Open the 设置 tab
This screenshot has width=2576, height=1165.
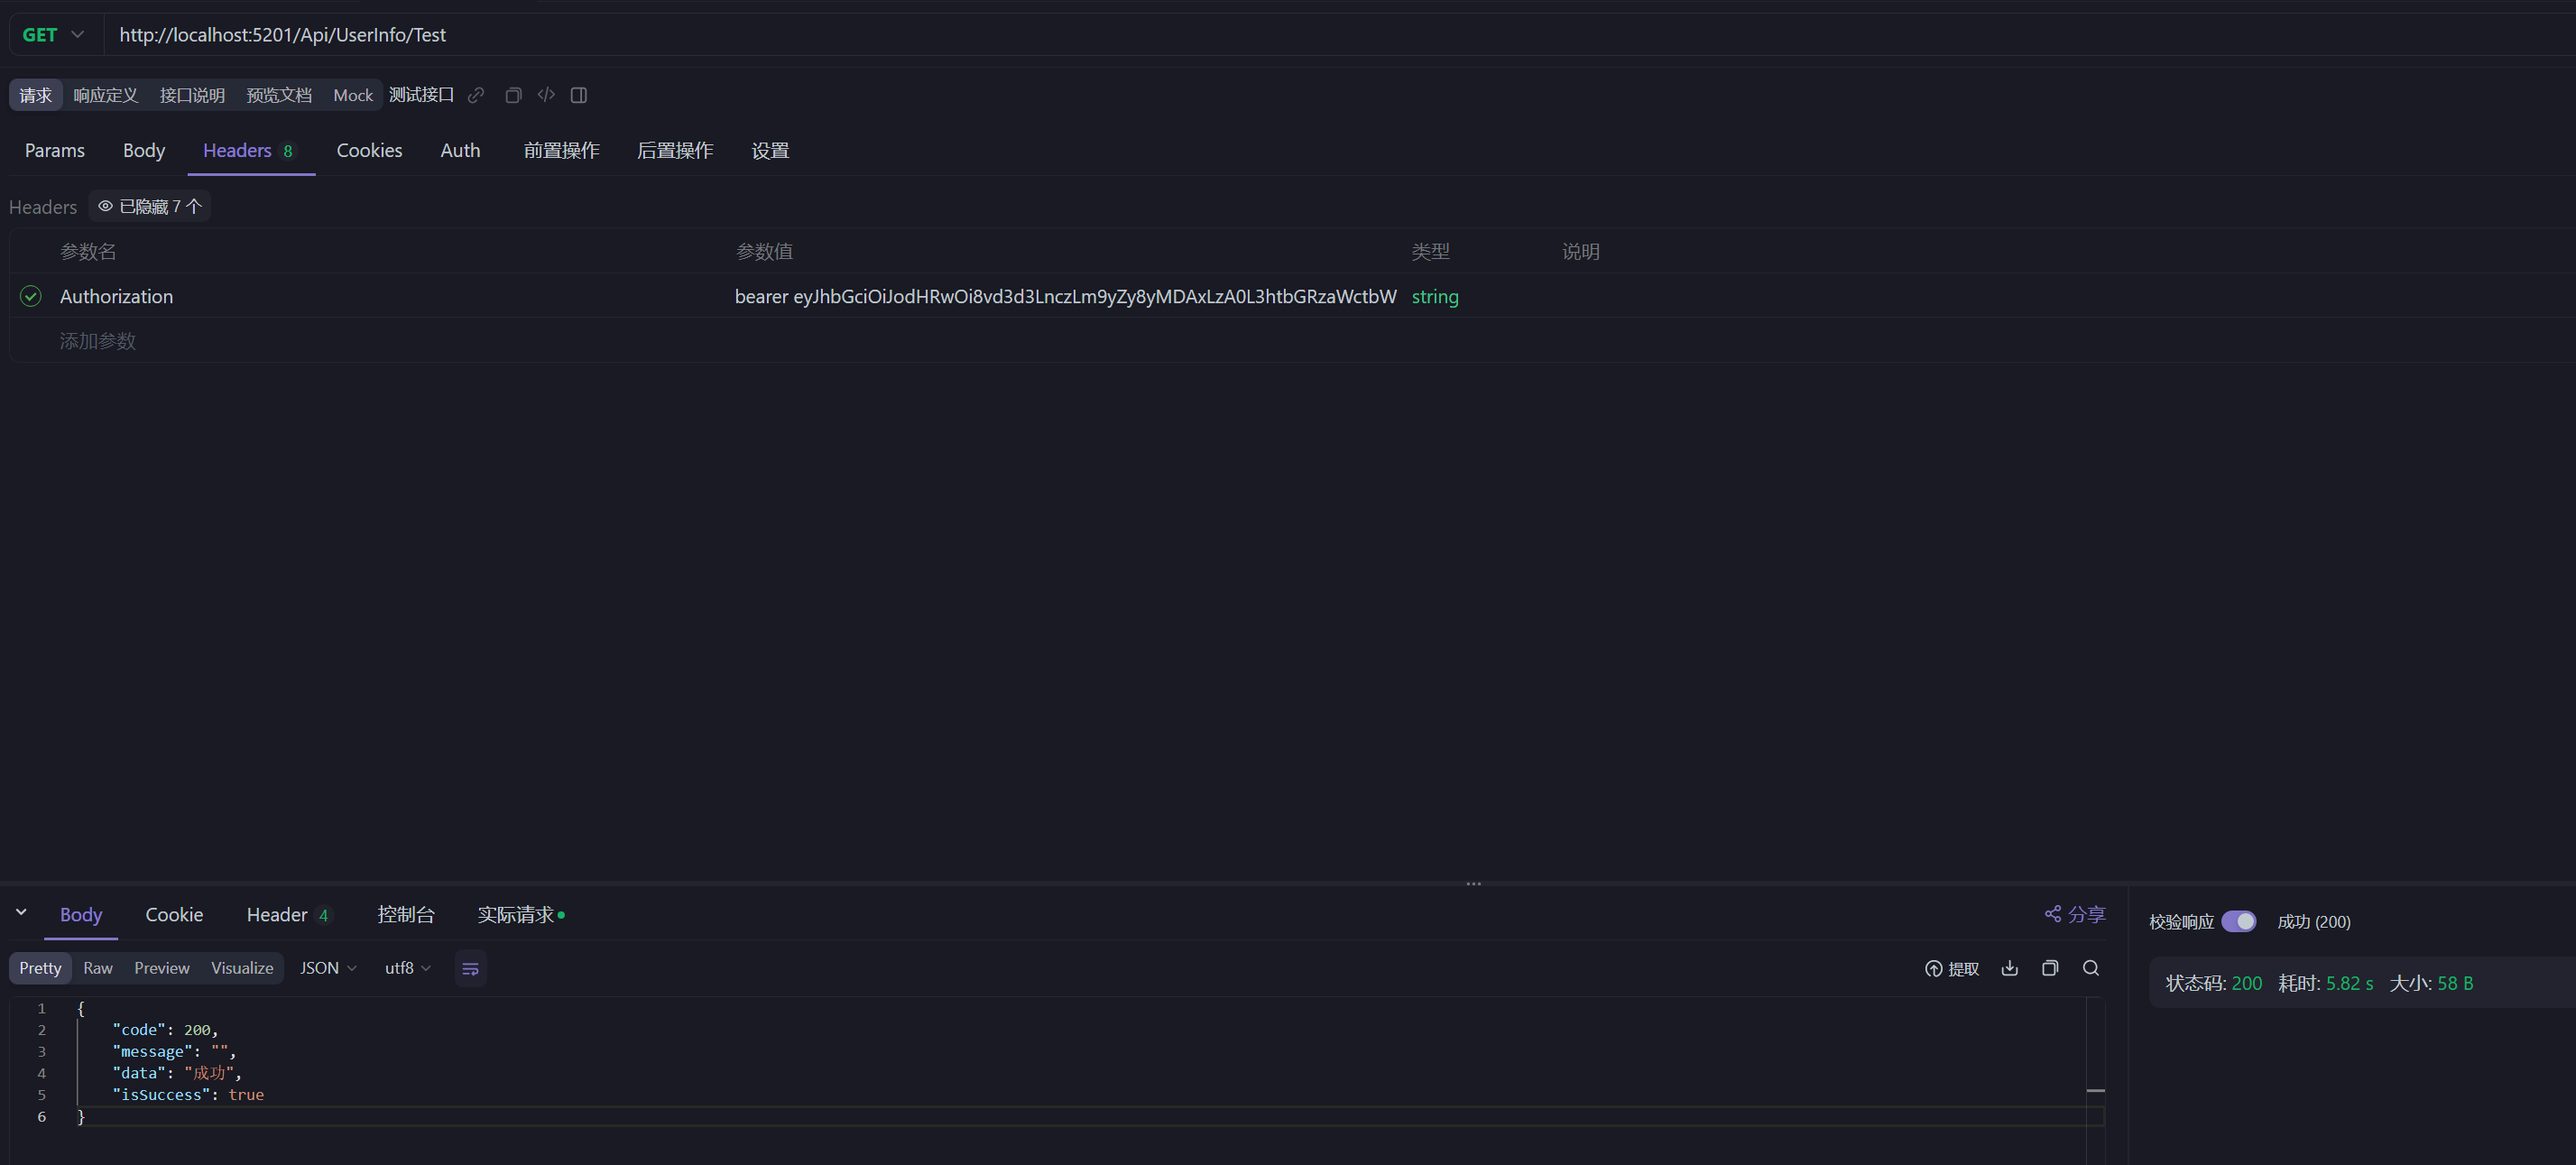click(x=770, y=150)
